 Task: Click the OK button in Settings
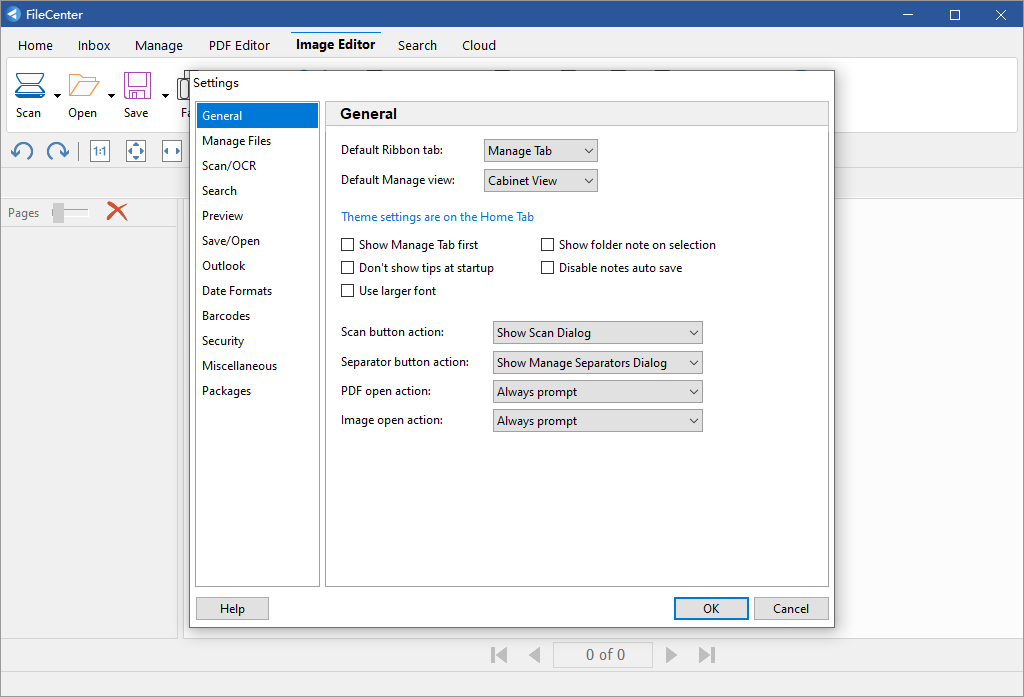click(x=711, y=609)
